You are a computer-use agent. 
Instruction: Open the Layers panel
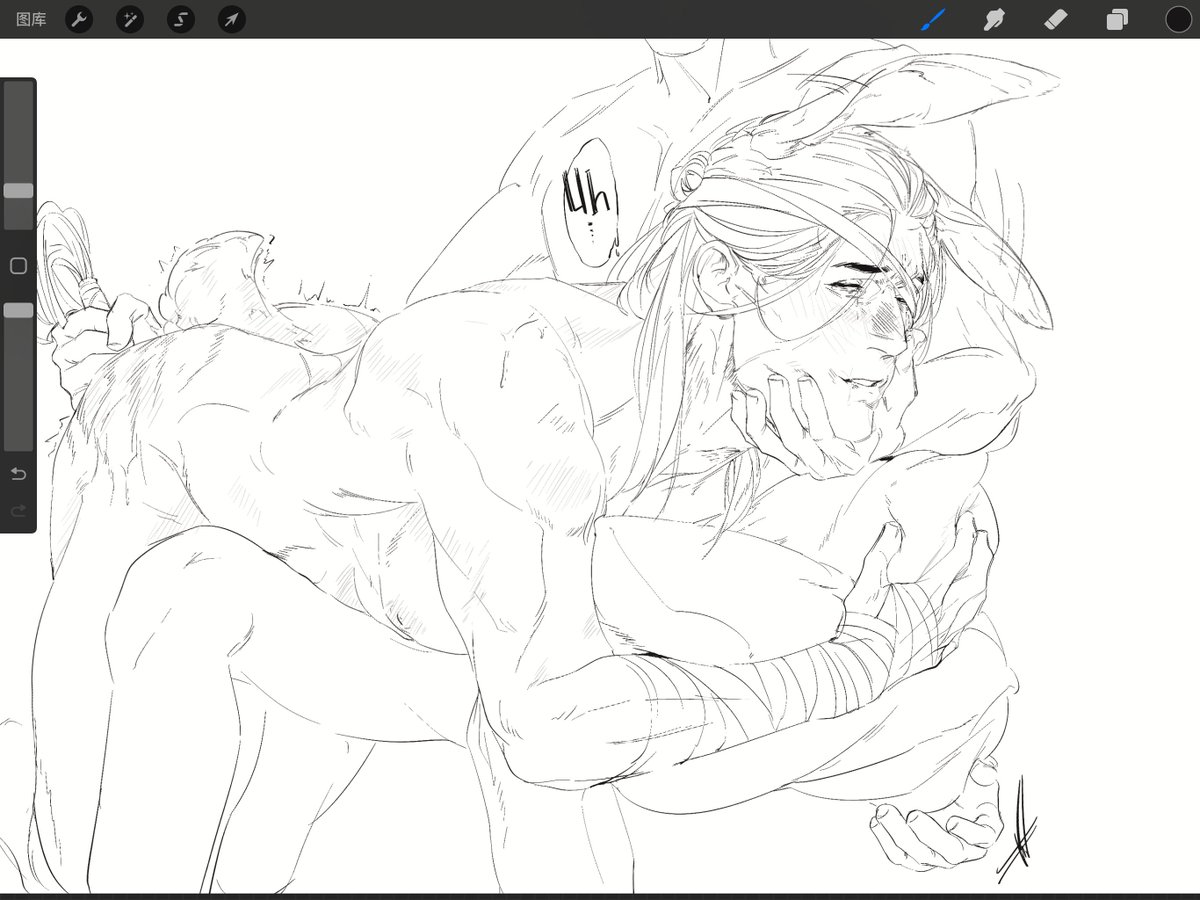click(x=1117, y=19)
